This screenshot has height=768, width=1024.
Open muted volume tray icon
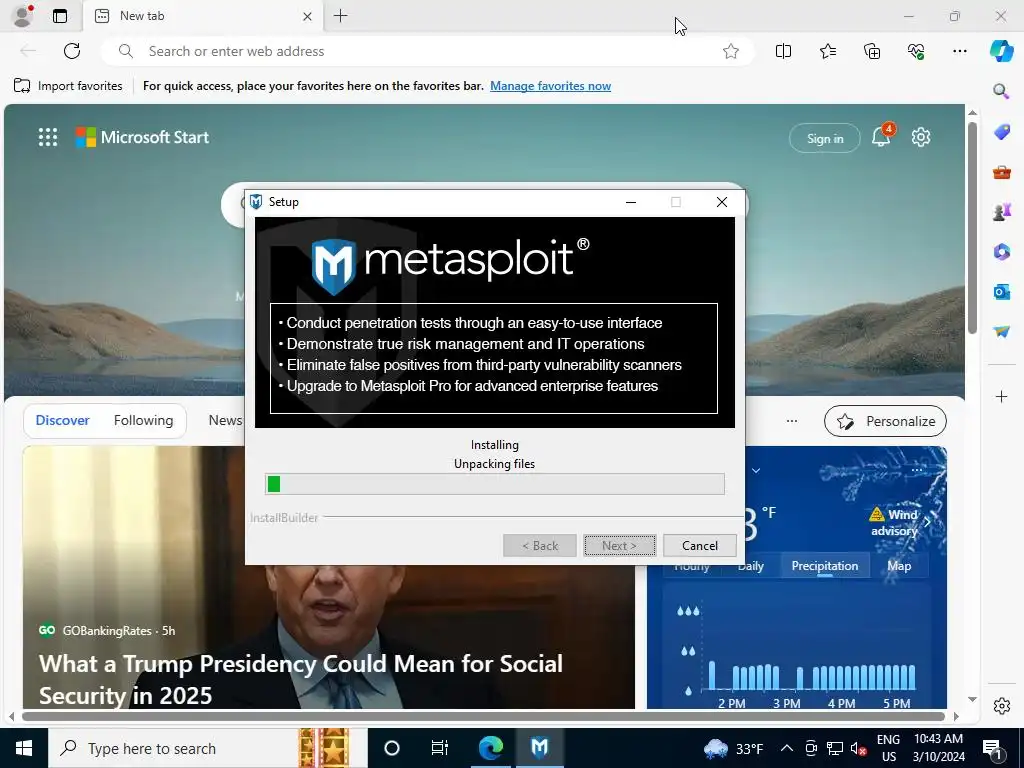859,748
